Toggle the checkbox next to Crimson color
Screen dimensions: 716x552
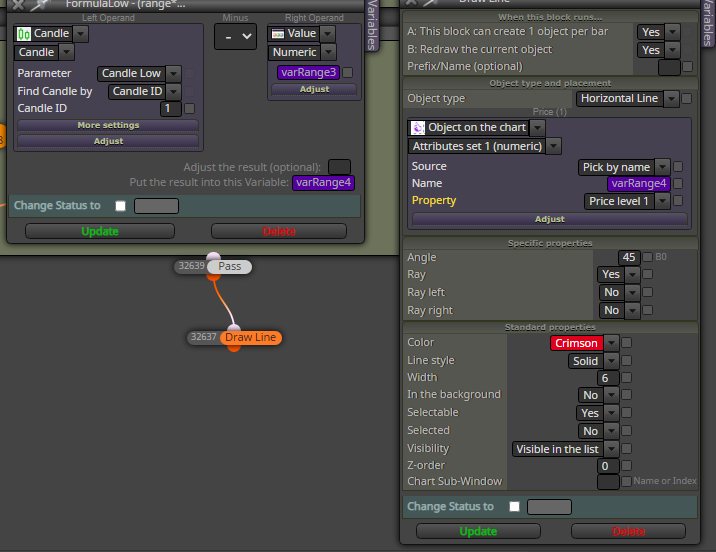click(626, 342)
